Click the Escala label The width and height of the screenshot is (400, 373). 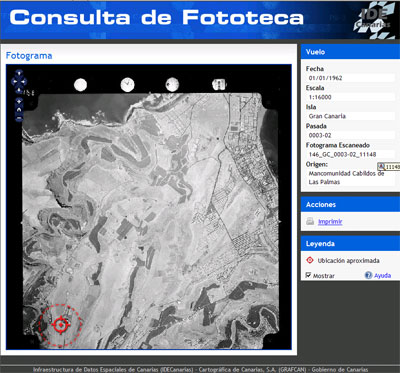[x=315, y=88]
